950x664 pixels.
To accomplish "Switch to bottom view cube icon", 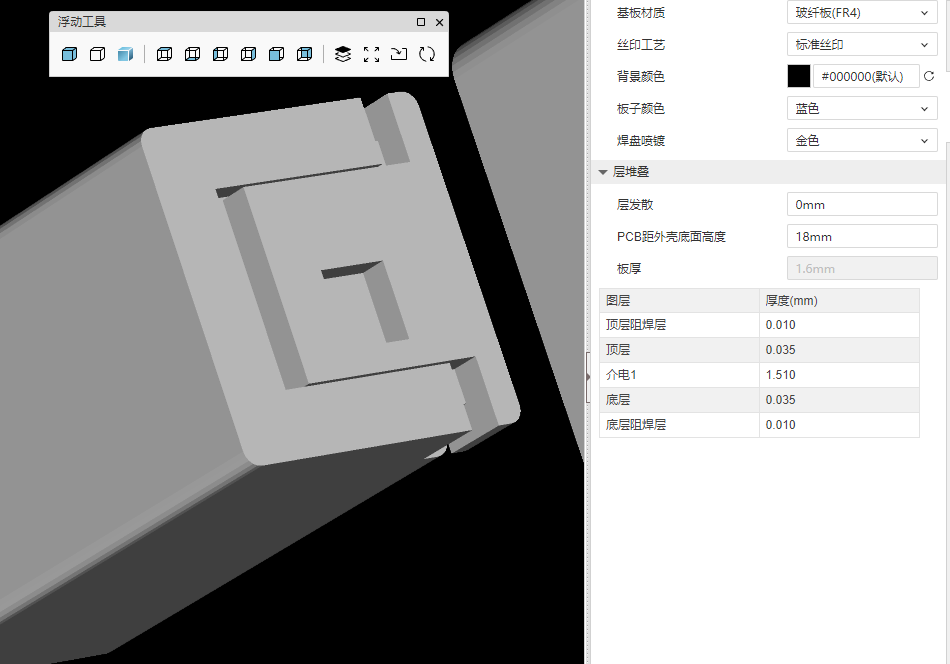I will (x=193, y=54).
